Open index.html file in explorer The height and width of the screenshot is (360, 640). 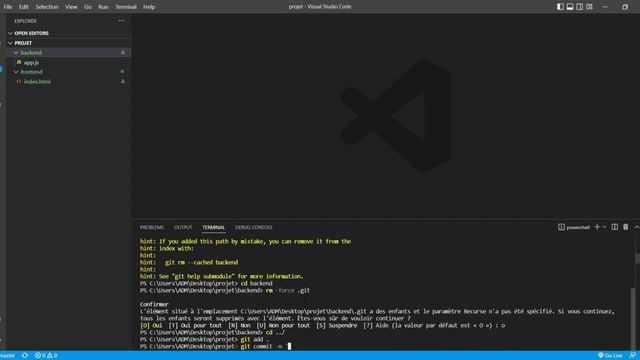(37, 82)
